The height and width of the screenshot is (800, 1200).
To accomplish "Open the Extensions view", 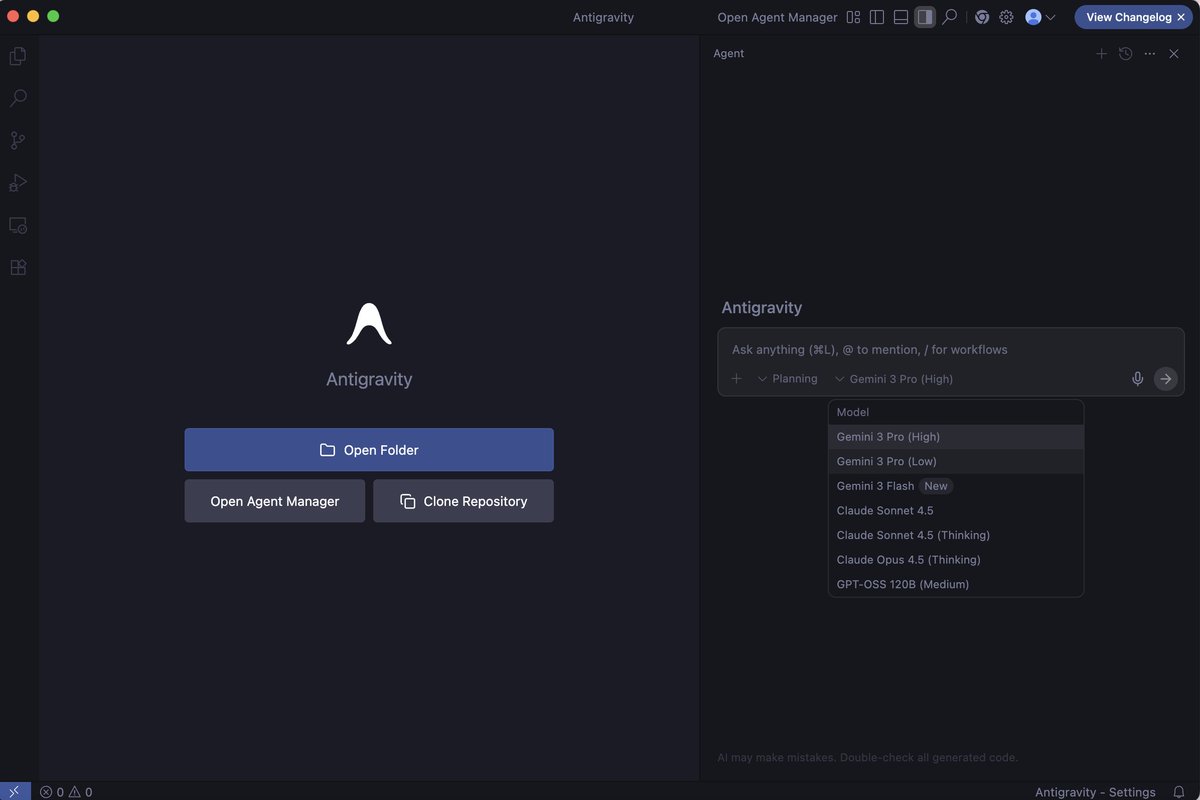I will pyautogui.click(x=18, y=267).
